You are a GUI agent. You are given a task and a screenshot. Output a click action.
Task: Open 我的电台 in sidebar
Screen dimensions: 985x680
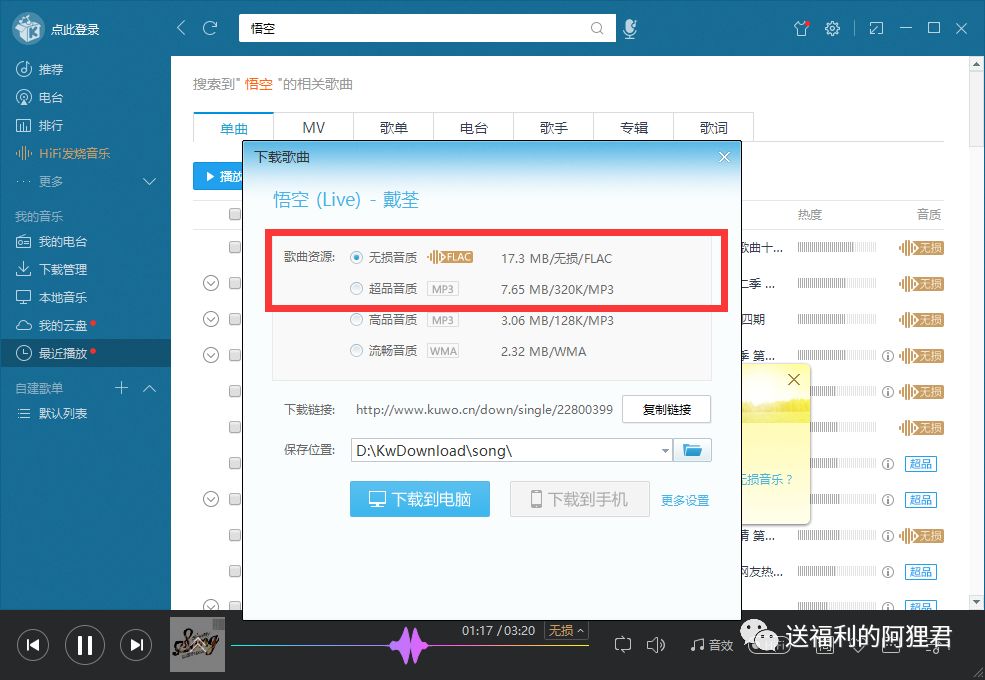[52, 241]
